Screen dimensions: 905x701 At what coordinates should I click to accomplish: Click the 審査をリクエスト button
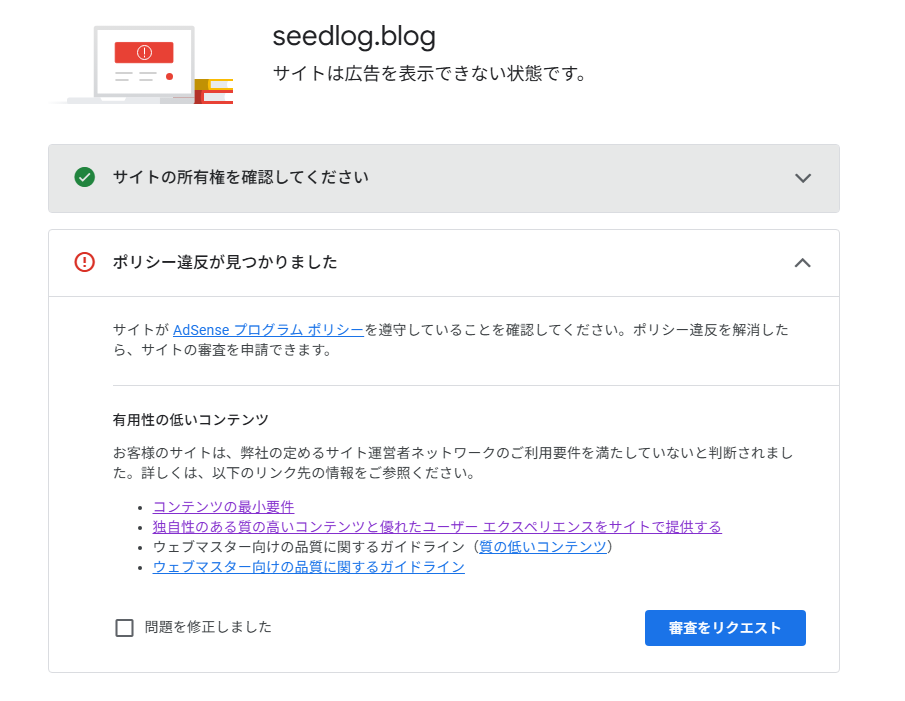[x=725, y=628]
